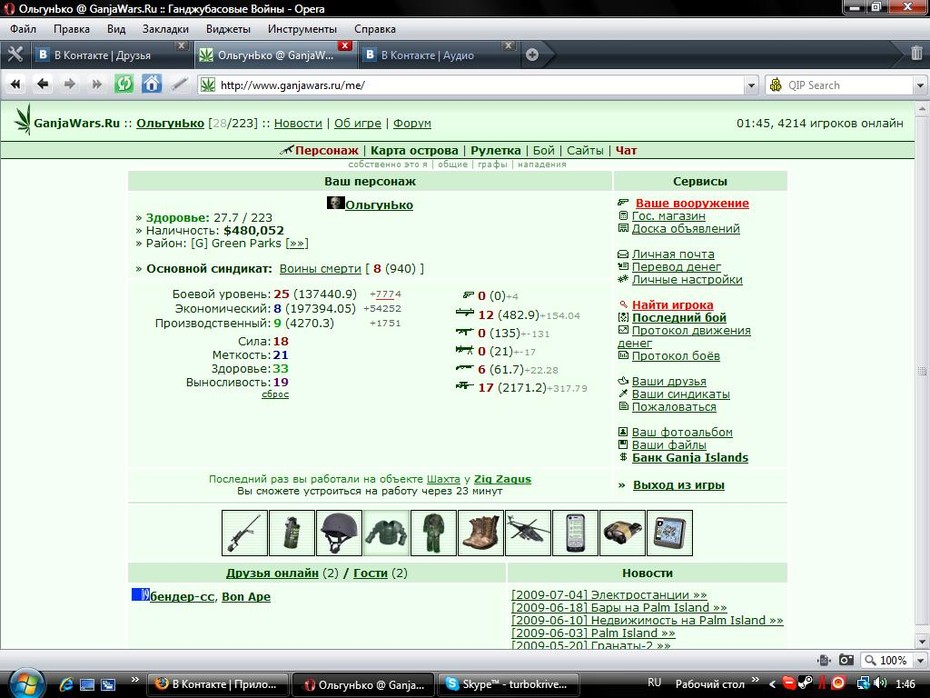This screenshot has height=698, width=930.
Task: Click the browser Forward arrow button
Action: (x=69, y=84)
